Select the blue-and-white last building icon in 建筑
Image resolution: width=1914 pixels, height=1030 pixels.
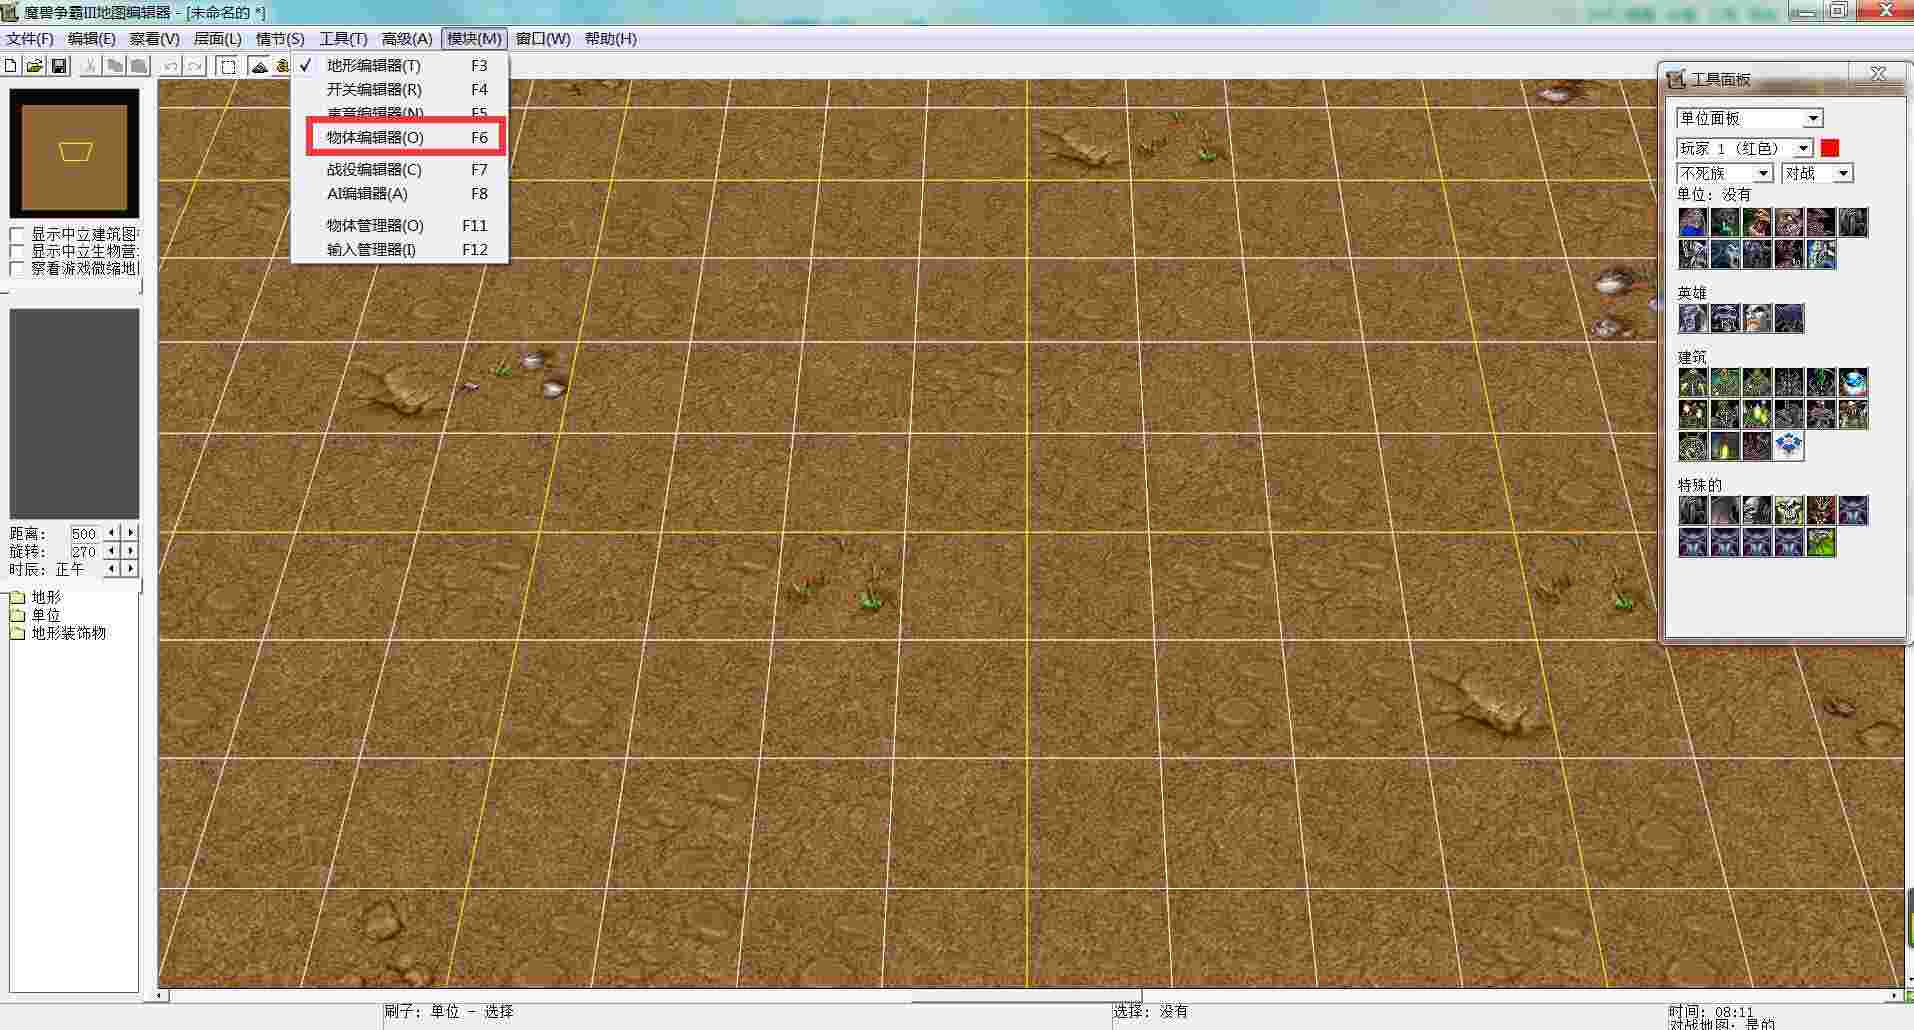[1789, 447]
